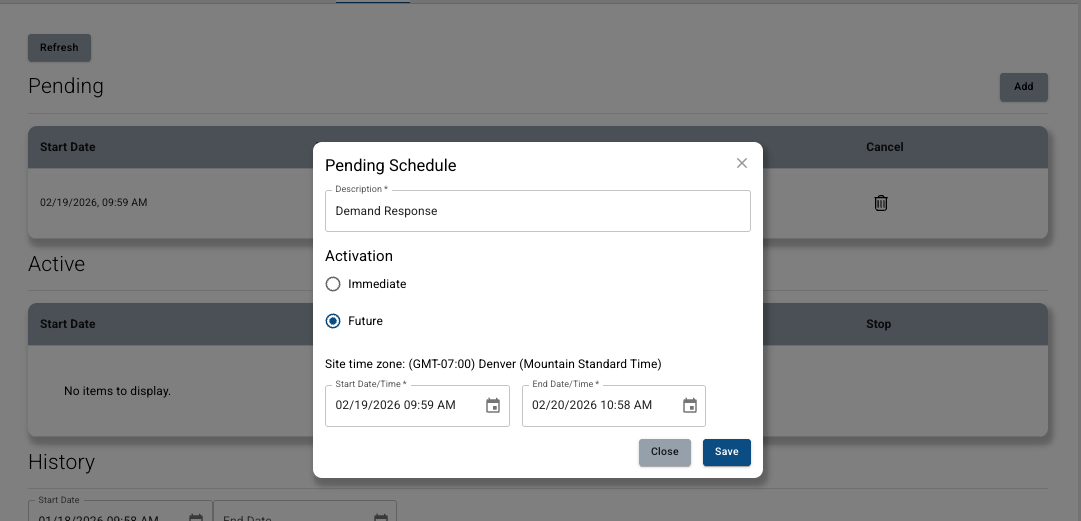Open History Start Date calendar icon
Viewport: 1081px width, 521px height.
click(196, 517)
